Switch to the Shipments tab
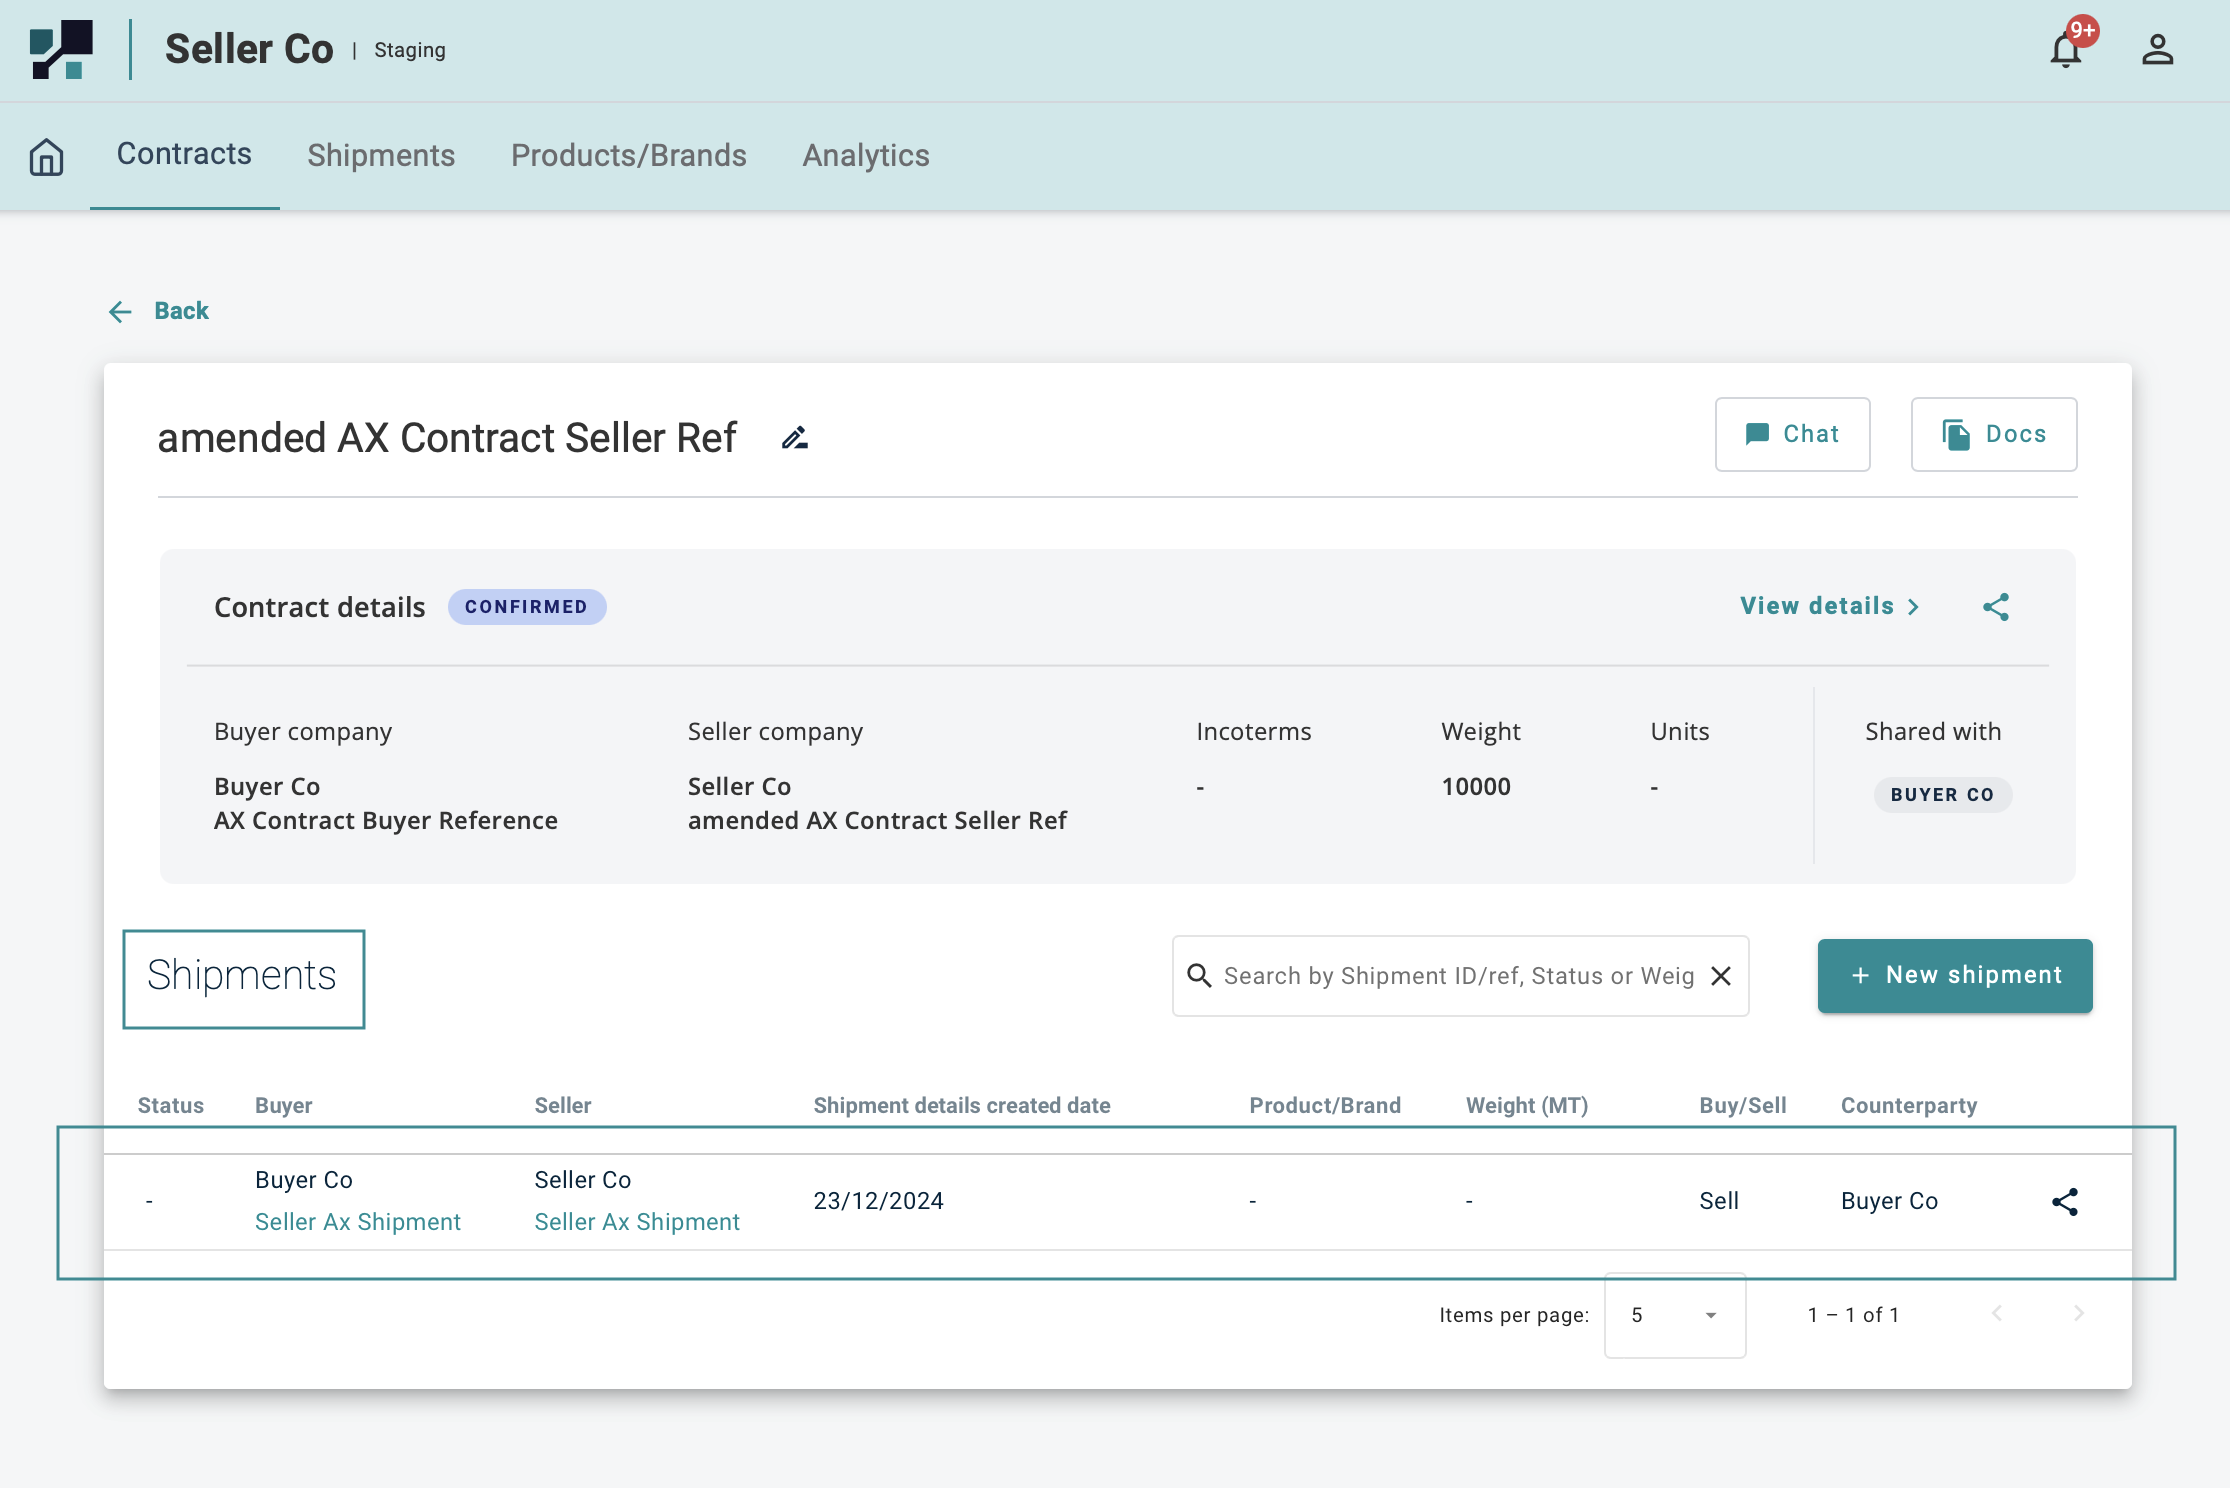Image resolution: width=2230 pixels, height=1488 pixels. click(x=381, y=155)
